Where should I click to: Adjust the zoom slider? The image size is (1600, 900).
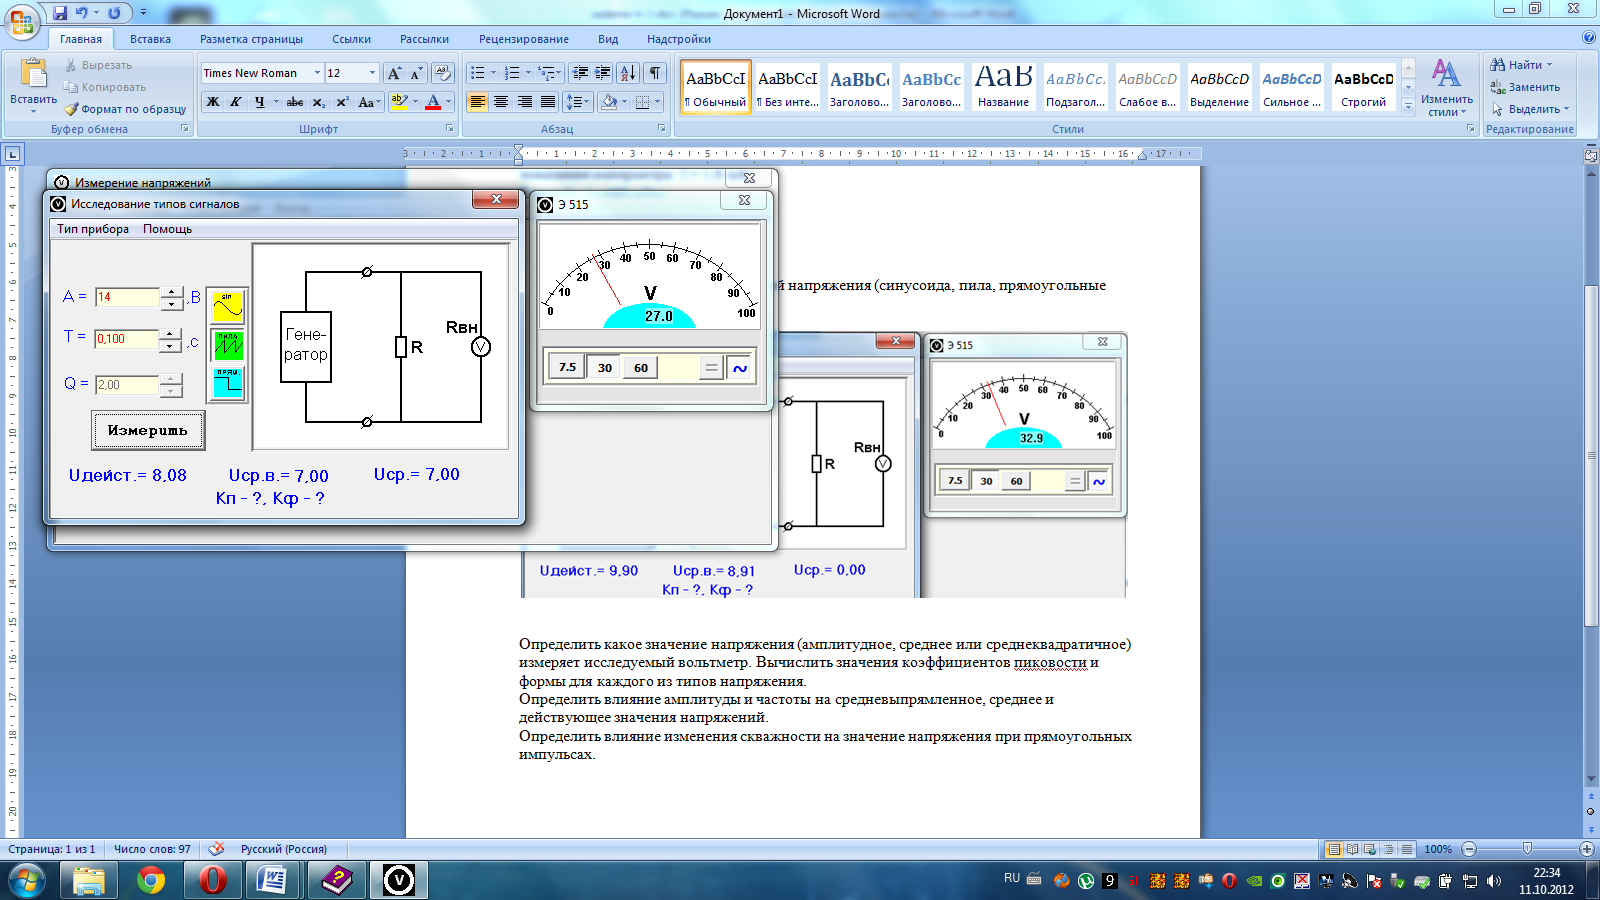(x=1527, y=849)
